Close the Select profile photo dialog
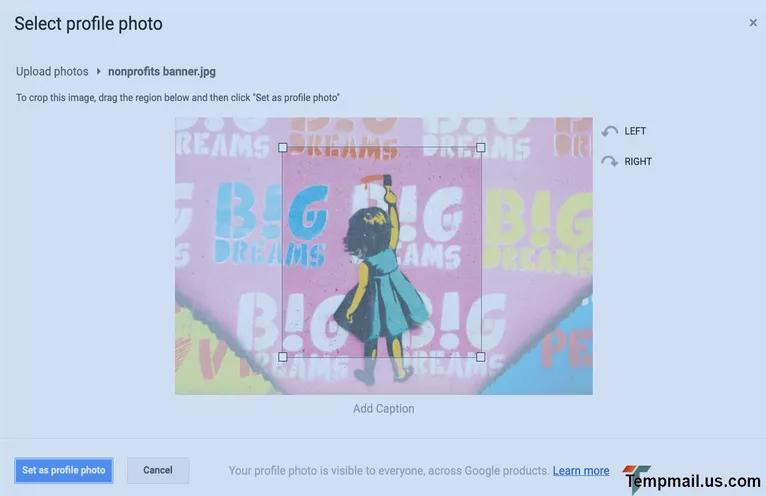The image size is (766, 496). (753, 22)
